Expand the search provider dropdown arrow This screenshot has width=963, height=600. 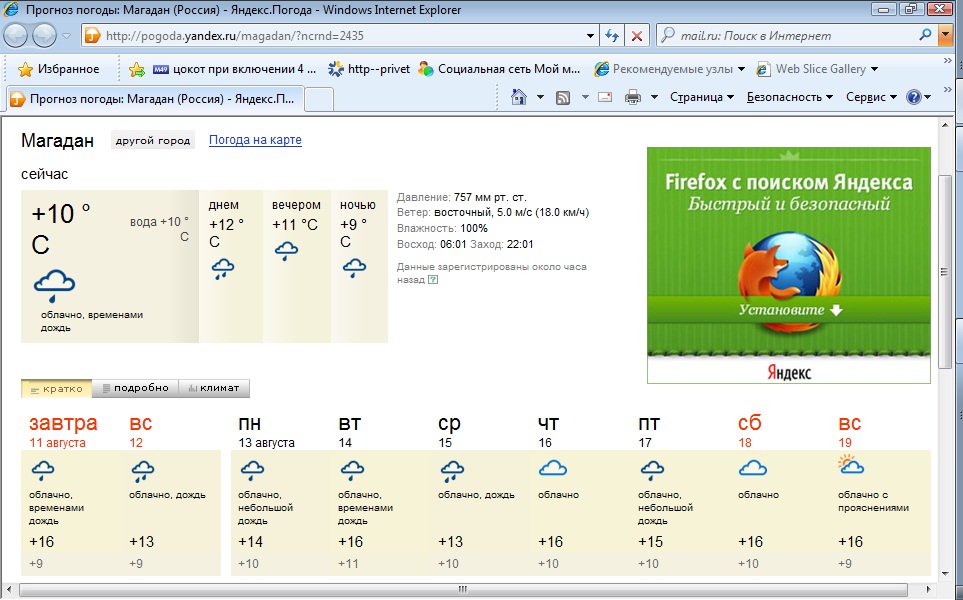946,36
